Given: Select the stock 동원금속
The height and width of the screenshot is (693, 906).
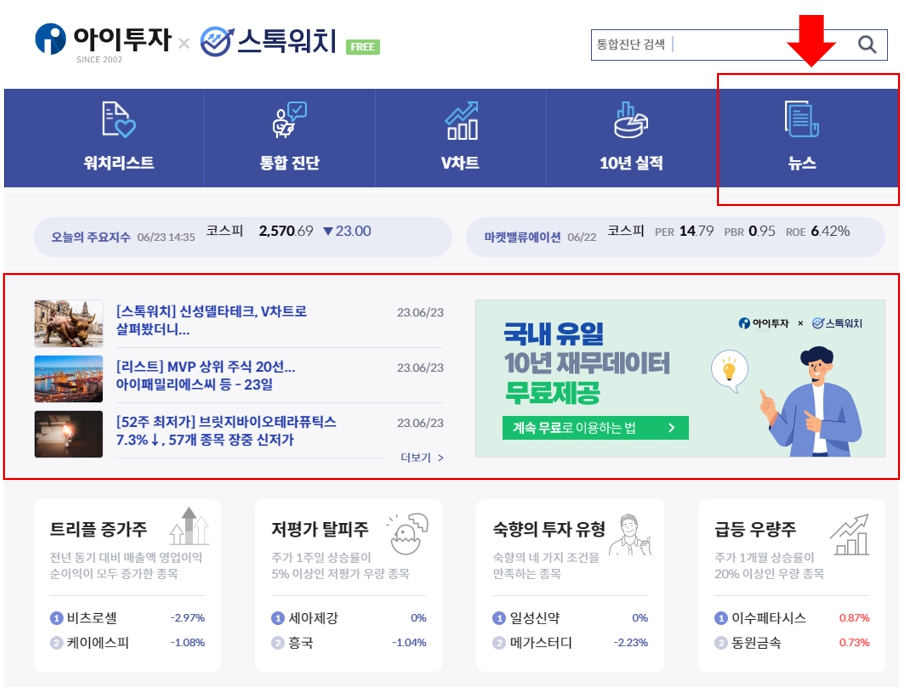Looking at the screenshot, I should coord(756,643).
